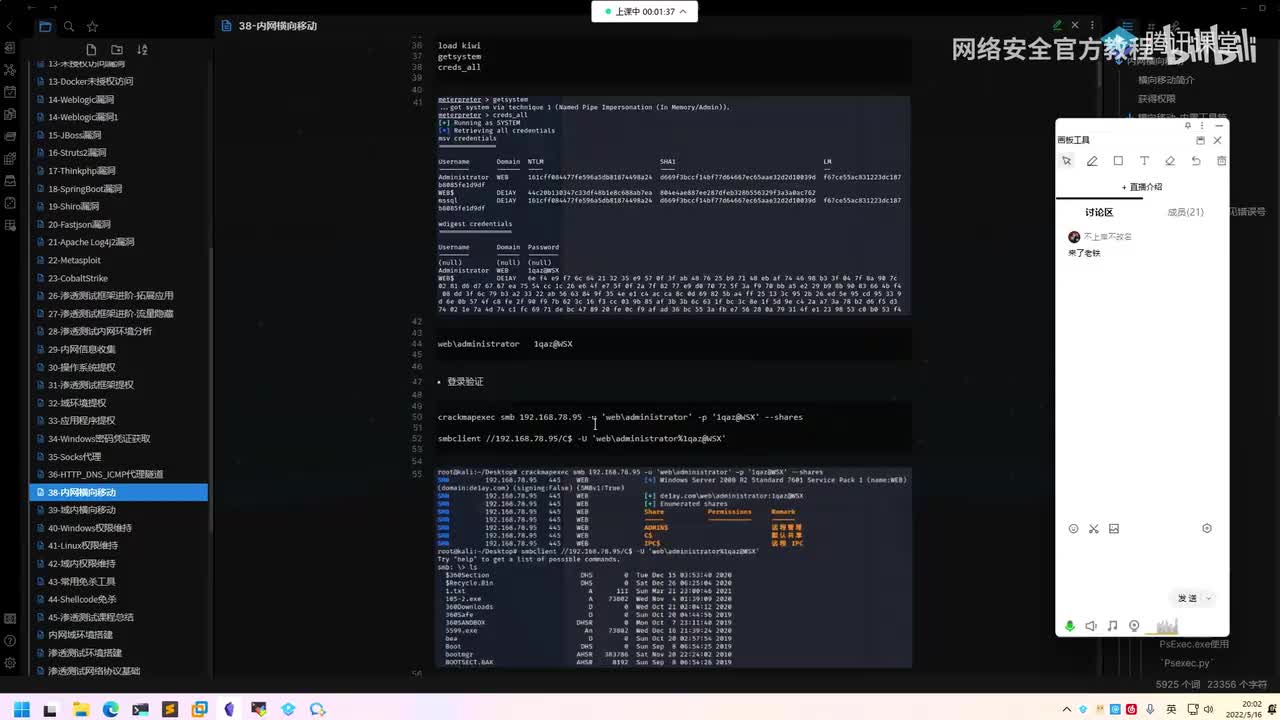
Task: Open note 内网域环境搭建
Action: [x=80, y=635]
